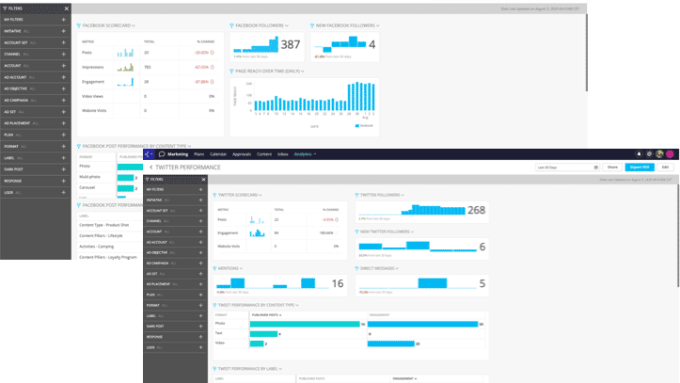
Task: Add Ad Objective filter plus in Facebook window
Action: tap(63, 88)
